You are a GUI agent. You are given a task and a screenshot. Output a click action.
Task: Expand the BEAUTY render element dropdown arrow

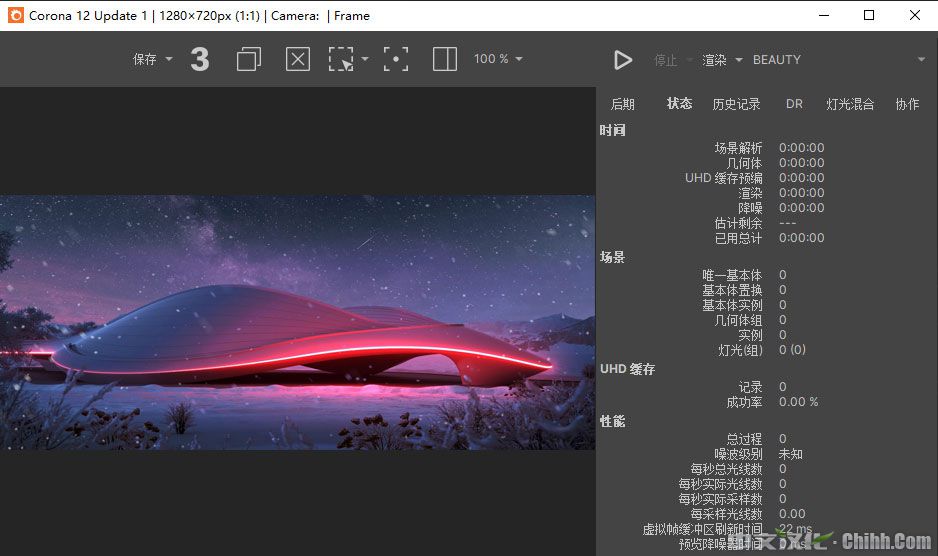(x=921, y=60)
